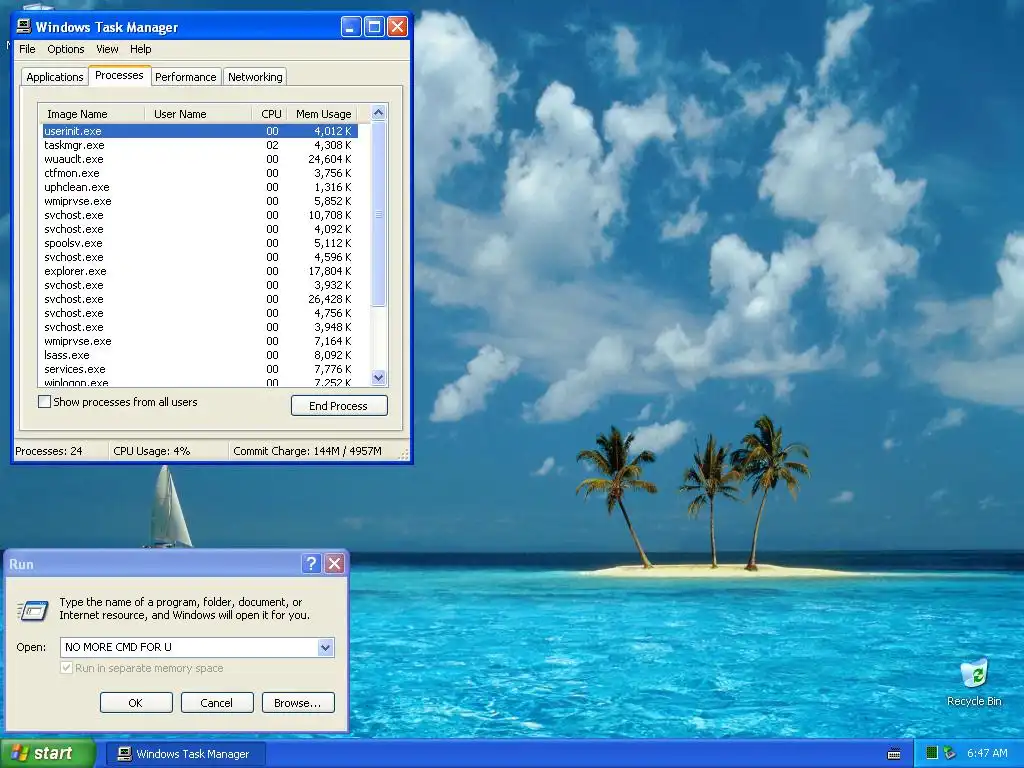Click the process list scroll down arrow
Image resolution: width=1024 pixels, height=768 pixels.
click(x=378, y=377)
